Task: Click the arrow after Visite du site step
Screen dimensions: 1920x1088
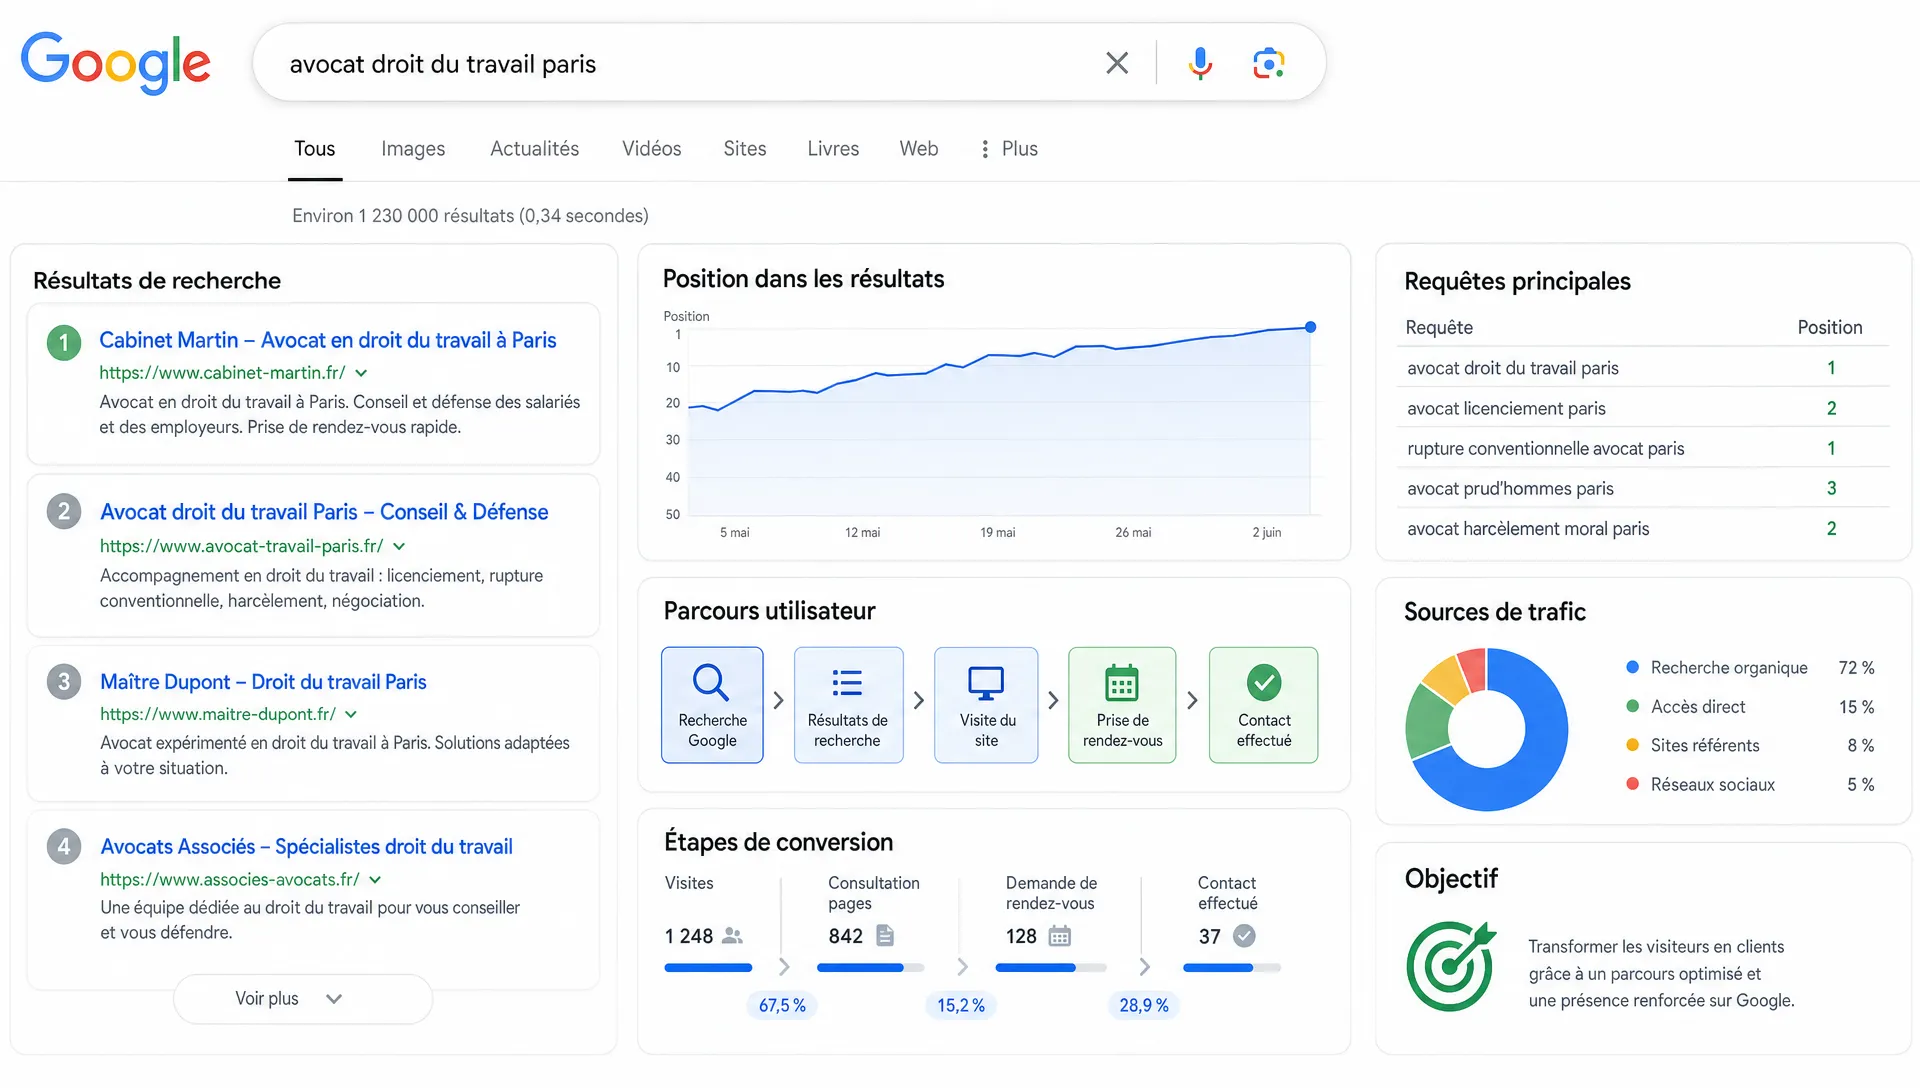Action: 1053,701
